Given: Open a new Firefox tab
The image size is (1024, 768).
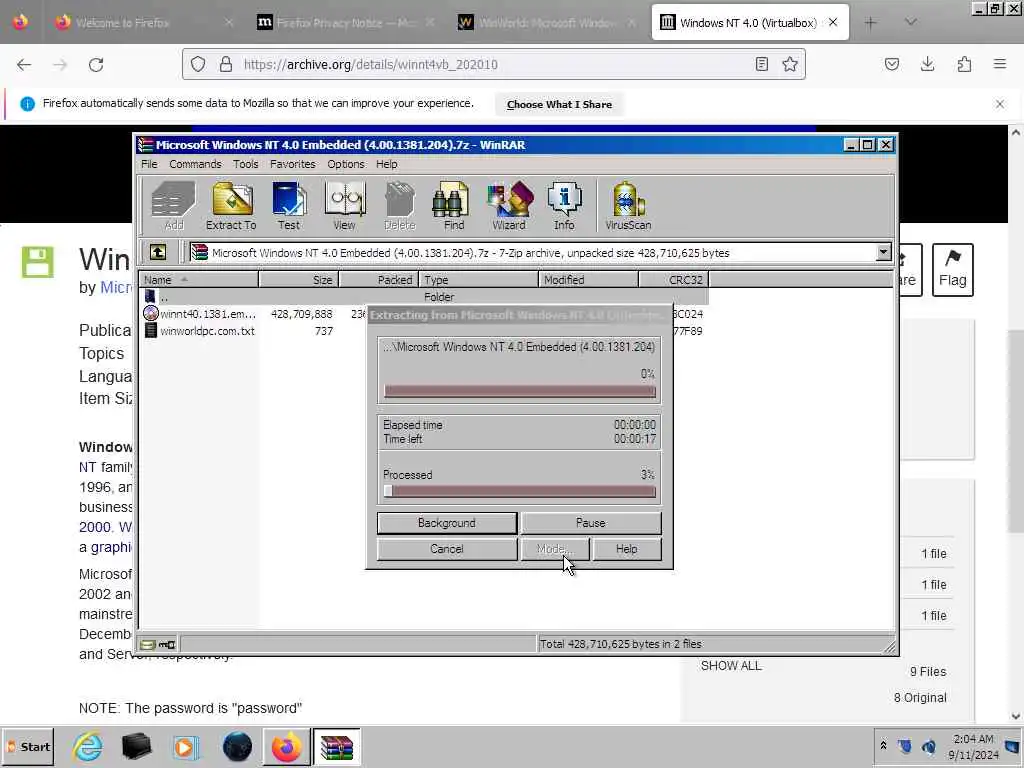Looking at the screenshot, I should click(x=870, y=23).
